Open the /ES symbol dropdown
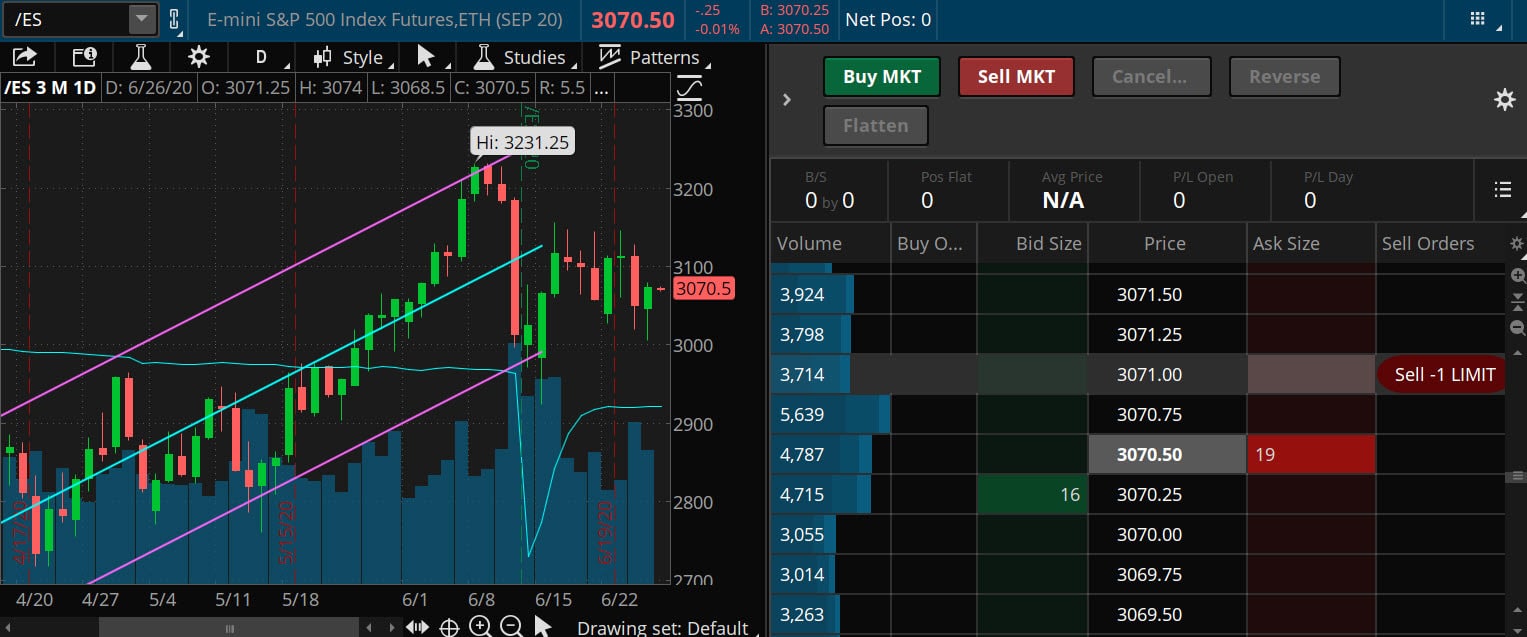This screenshot has width=1527, height=637. click(143, 19)
